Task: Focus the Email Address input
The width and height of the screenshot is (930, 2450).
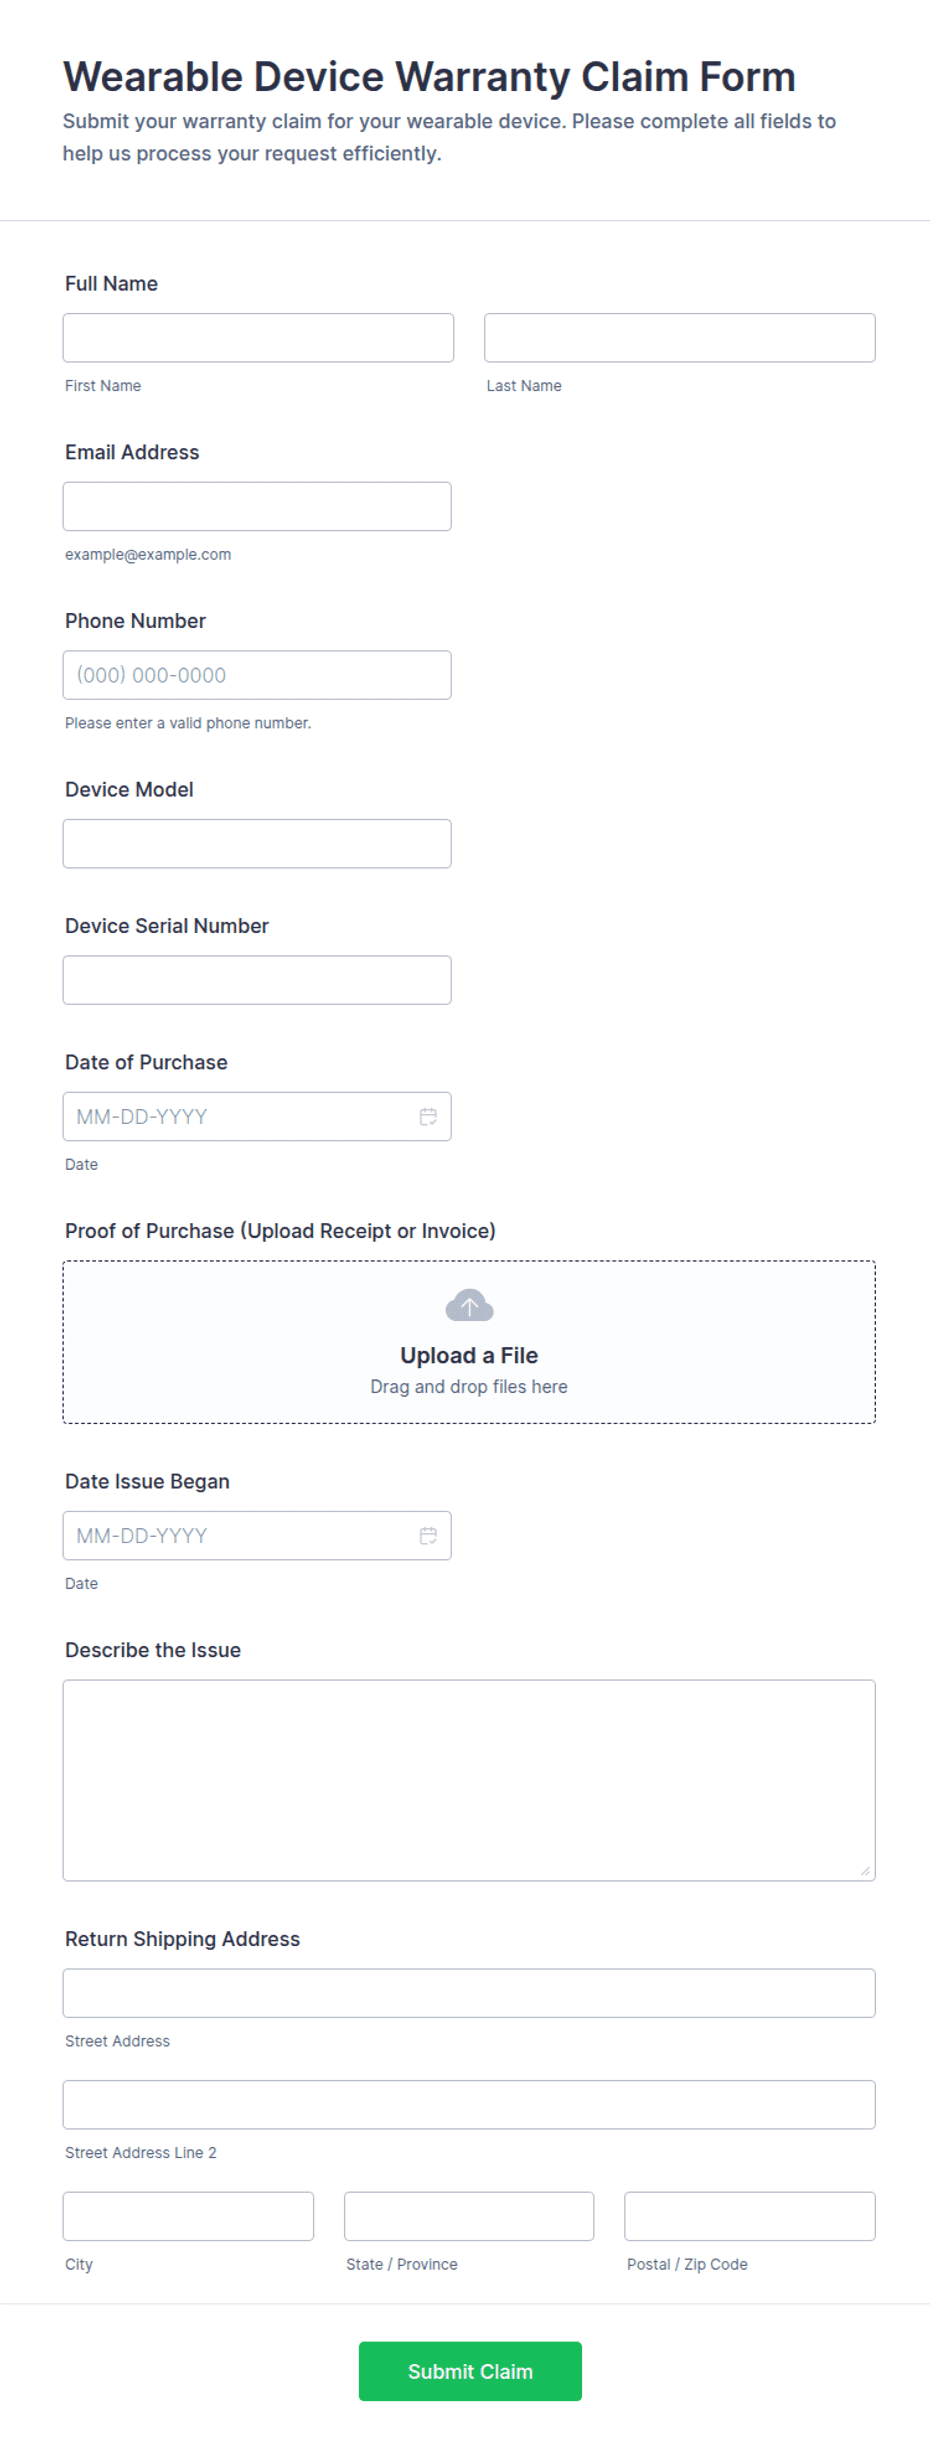Action: [x=257, y=507]
